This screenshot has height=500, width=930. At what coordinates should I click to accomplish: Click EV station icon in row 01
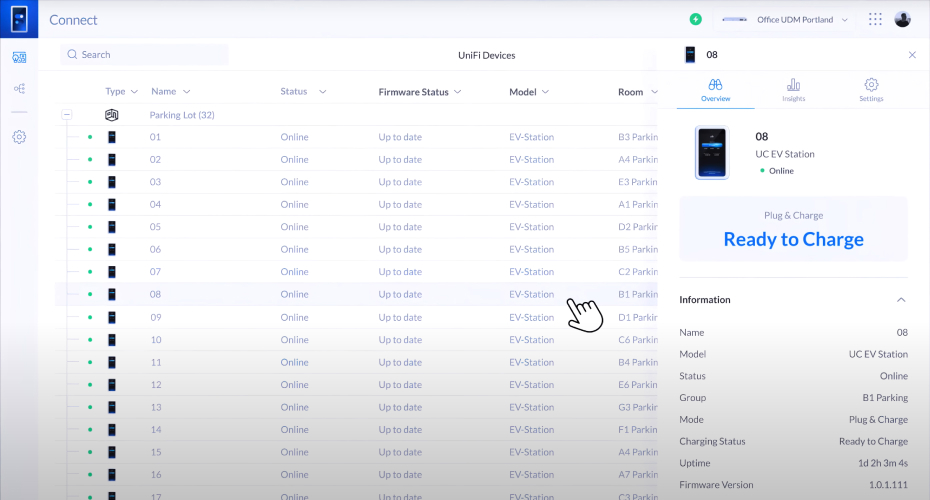tap(112, 137)
